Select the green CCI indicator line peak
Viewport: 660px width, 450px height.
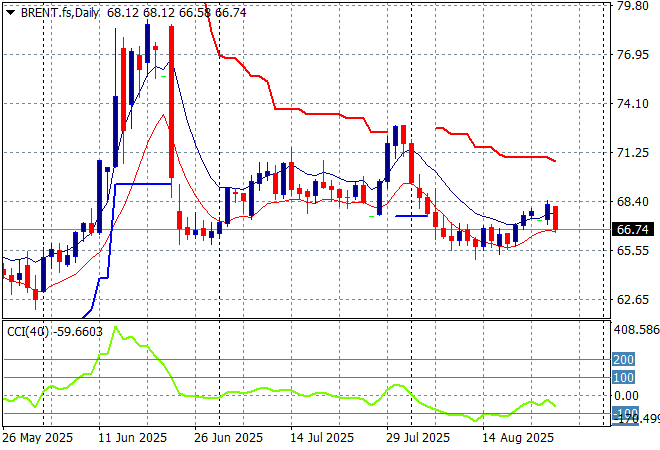point(115,328)
